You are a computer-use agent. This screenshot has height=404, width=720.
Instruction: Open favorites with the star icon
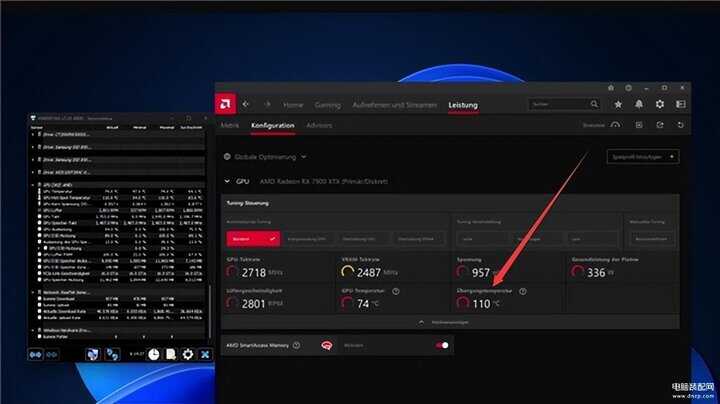(x=618, y=104)
